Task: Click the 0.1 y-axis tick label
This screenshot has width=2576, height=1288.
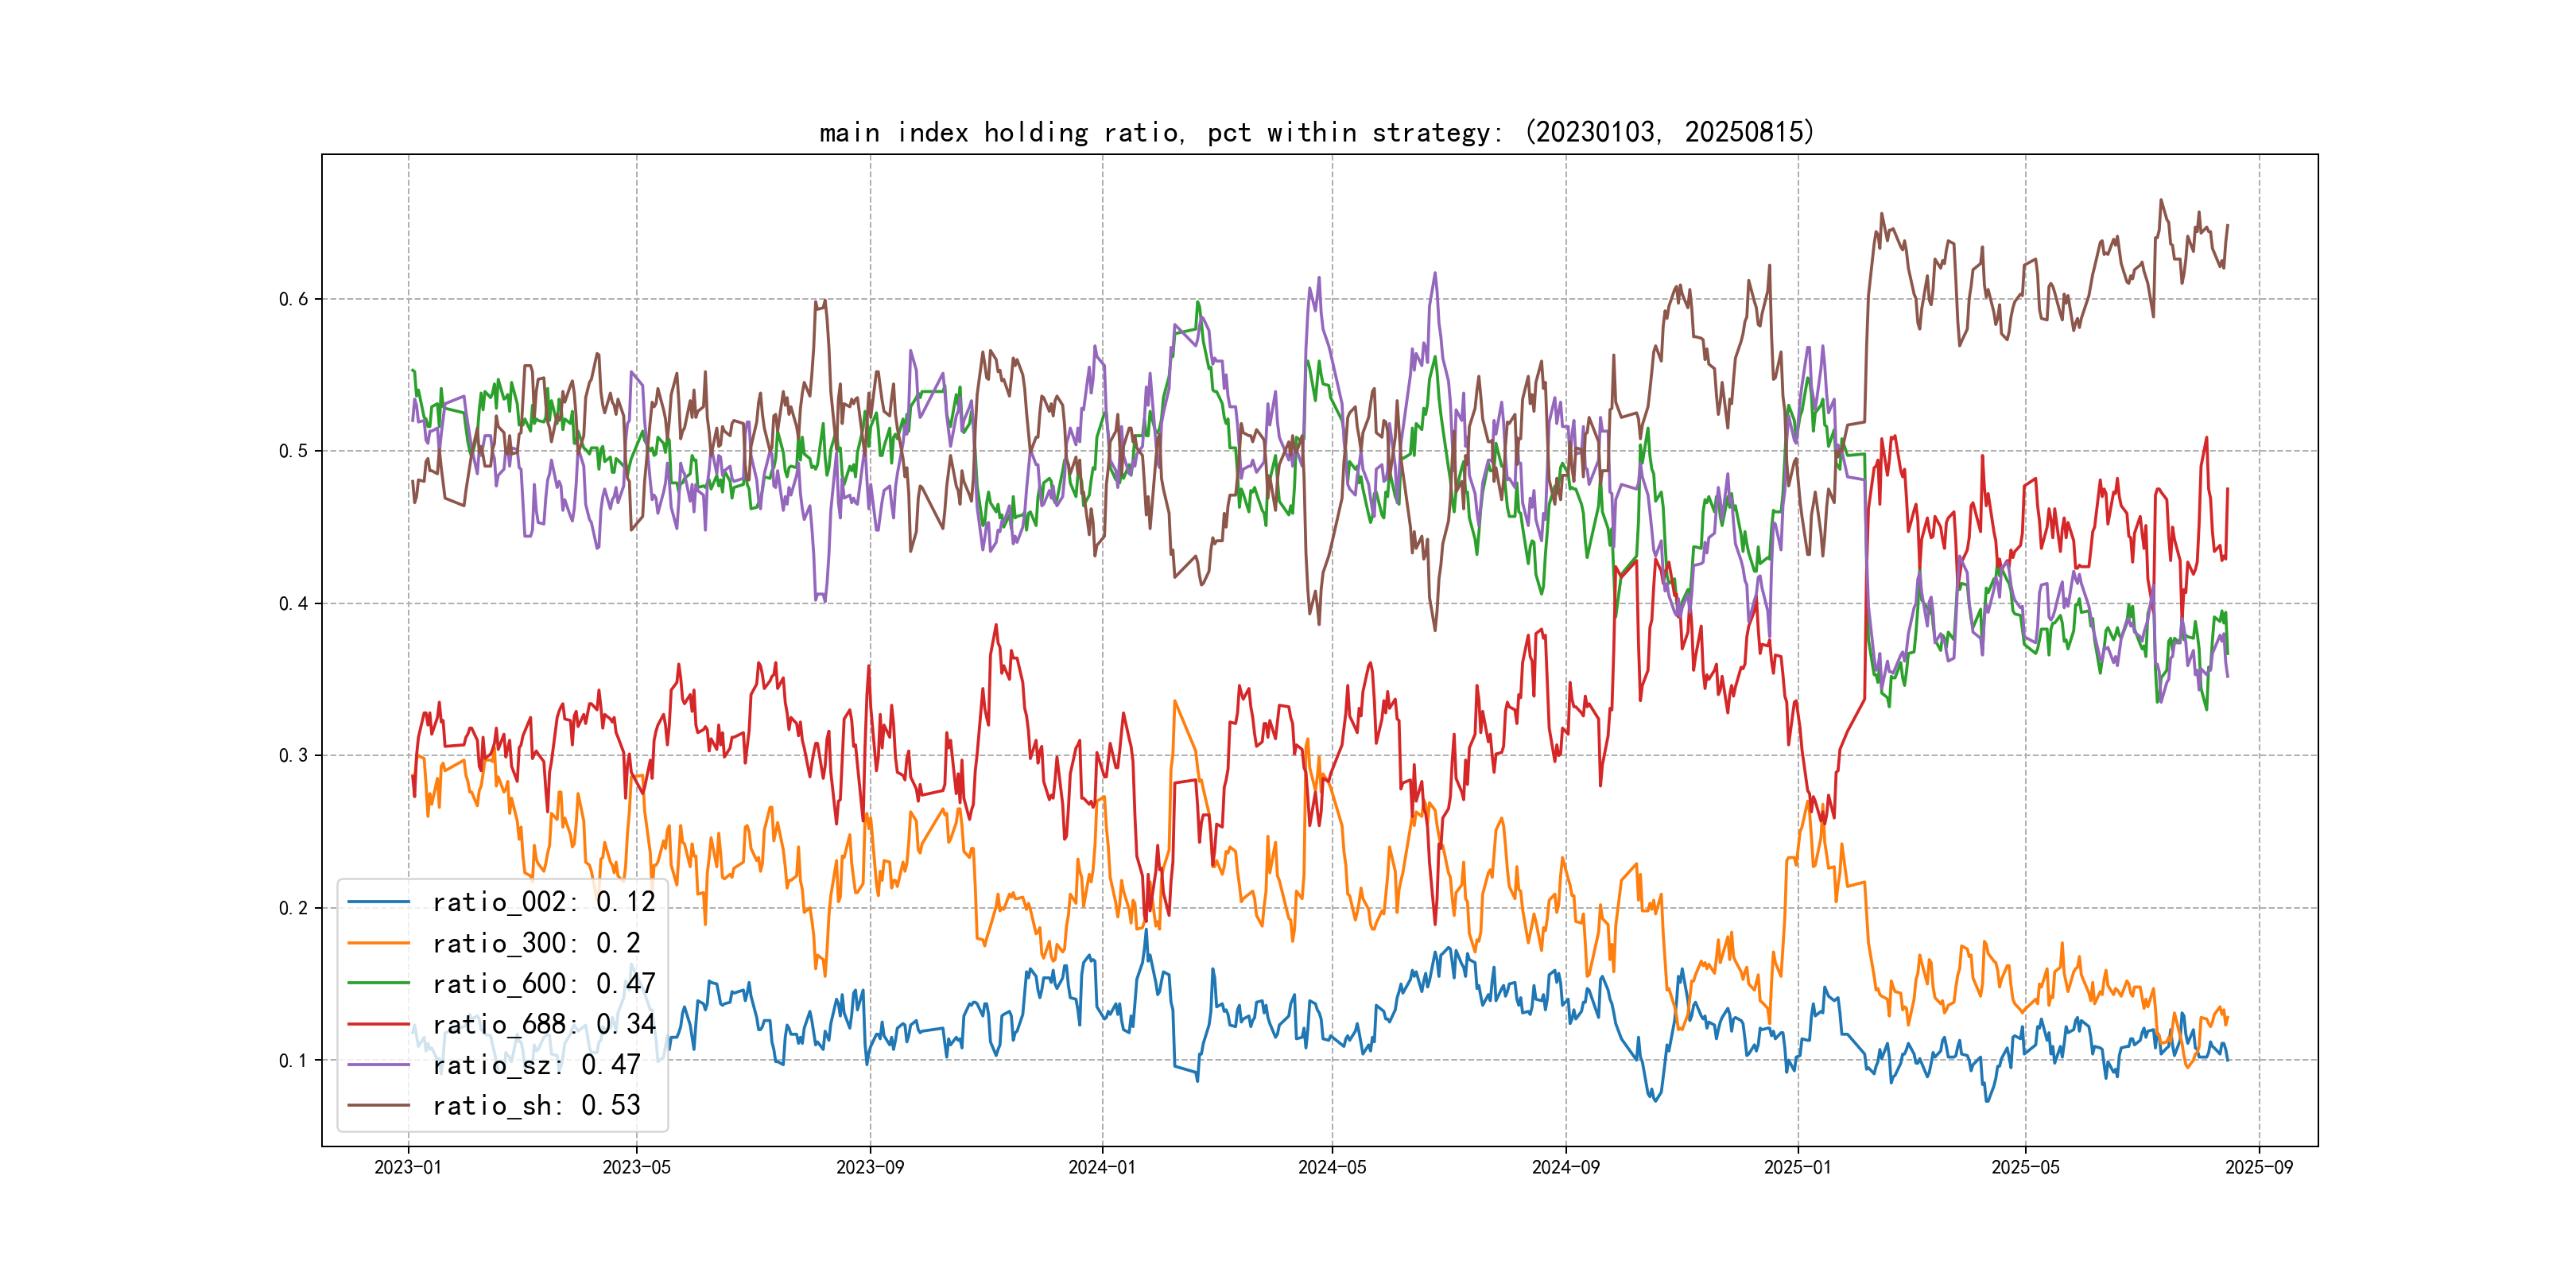Action: 293,1060
